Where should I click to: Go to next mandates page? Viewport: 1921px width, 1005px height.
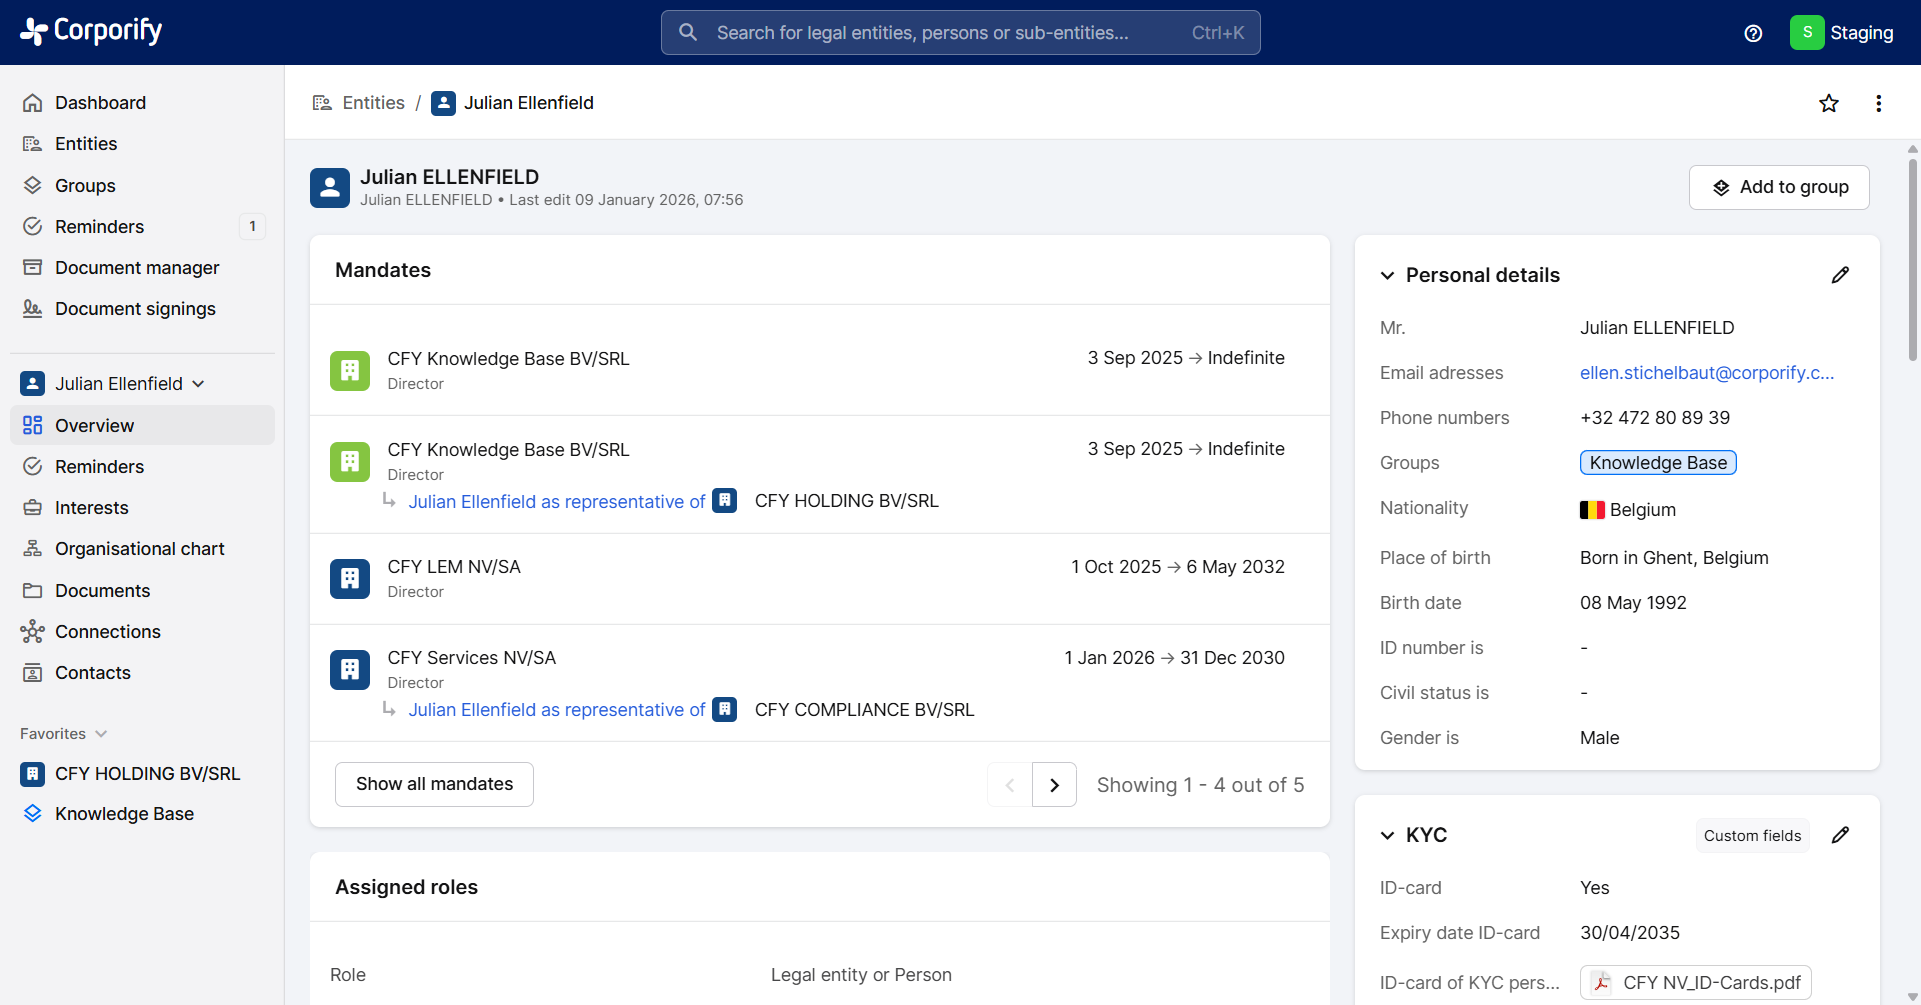pyautogui.click(x=1054, y=785)
